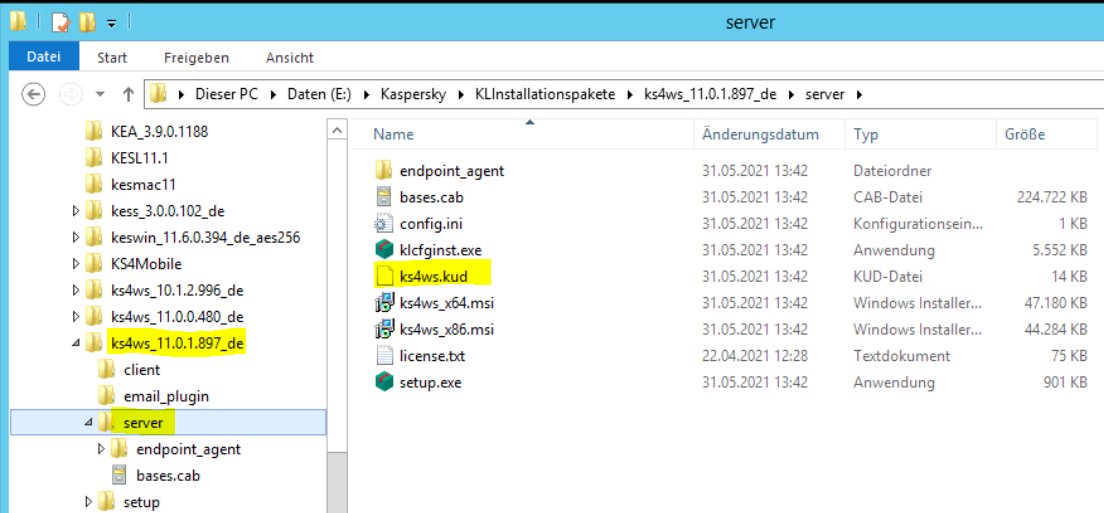Expand the keswin_11.6.0.394_de_aes256 tree node
Screen dimensions: 1104x513
[x=76, y=237]
